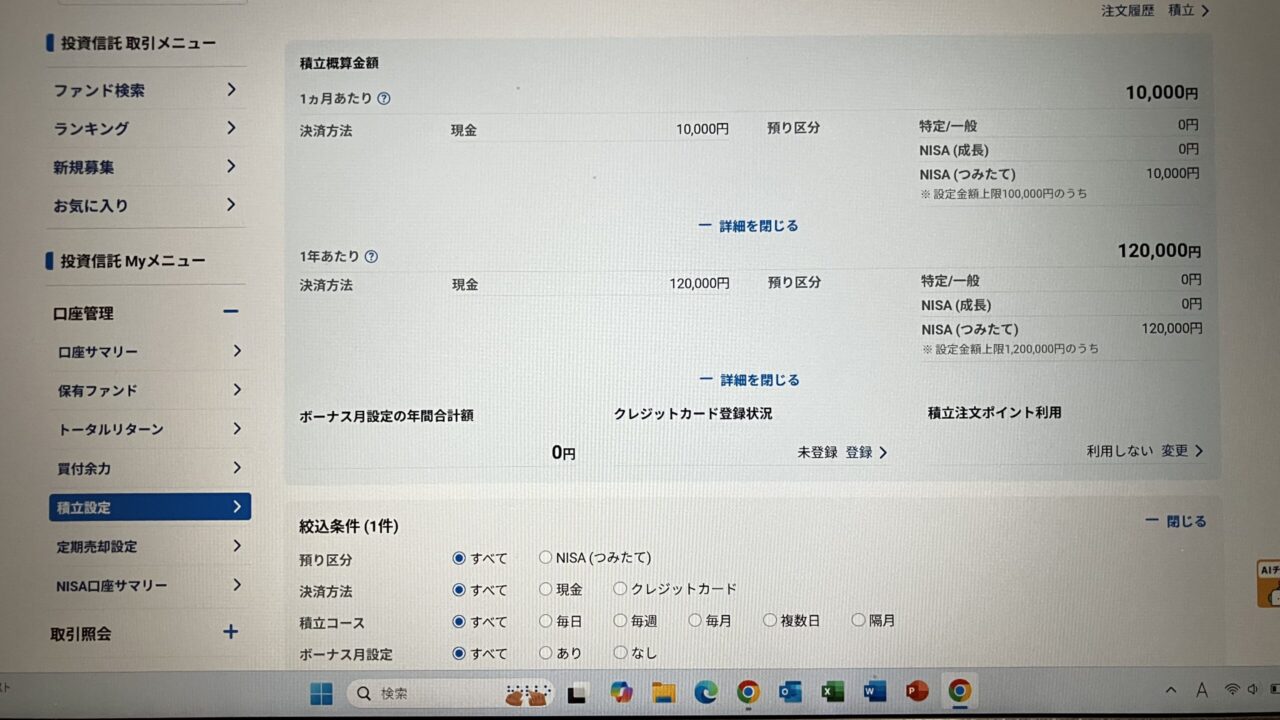Image resolution: width=1280 pixels, height=720 pixels.
Task: Open Outlook from the taskbar
Action: coord(790,692)
